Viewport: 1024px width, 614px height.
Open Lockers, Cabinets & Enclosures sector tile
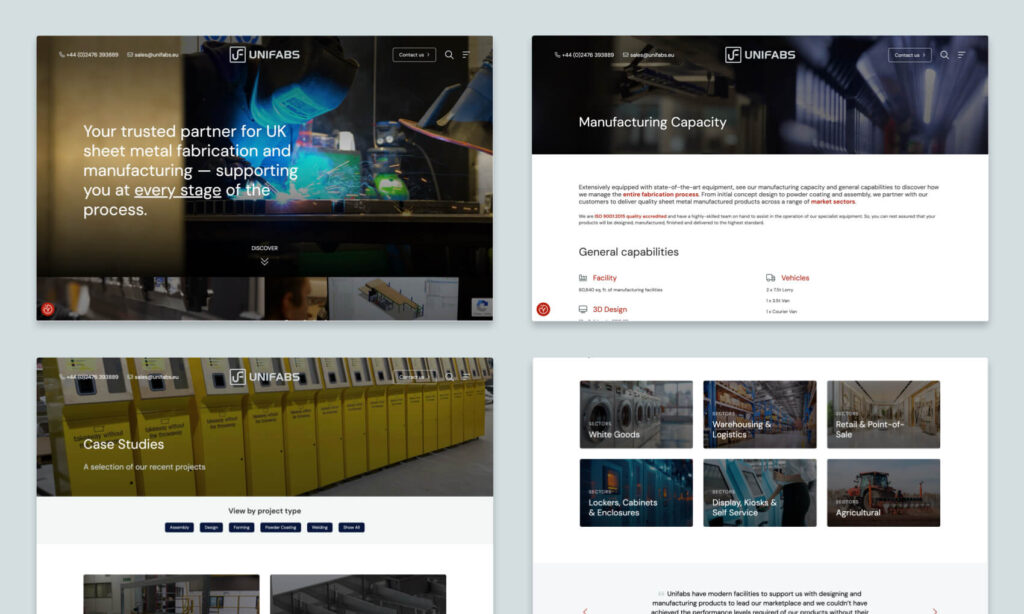635,493
